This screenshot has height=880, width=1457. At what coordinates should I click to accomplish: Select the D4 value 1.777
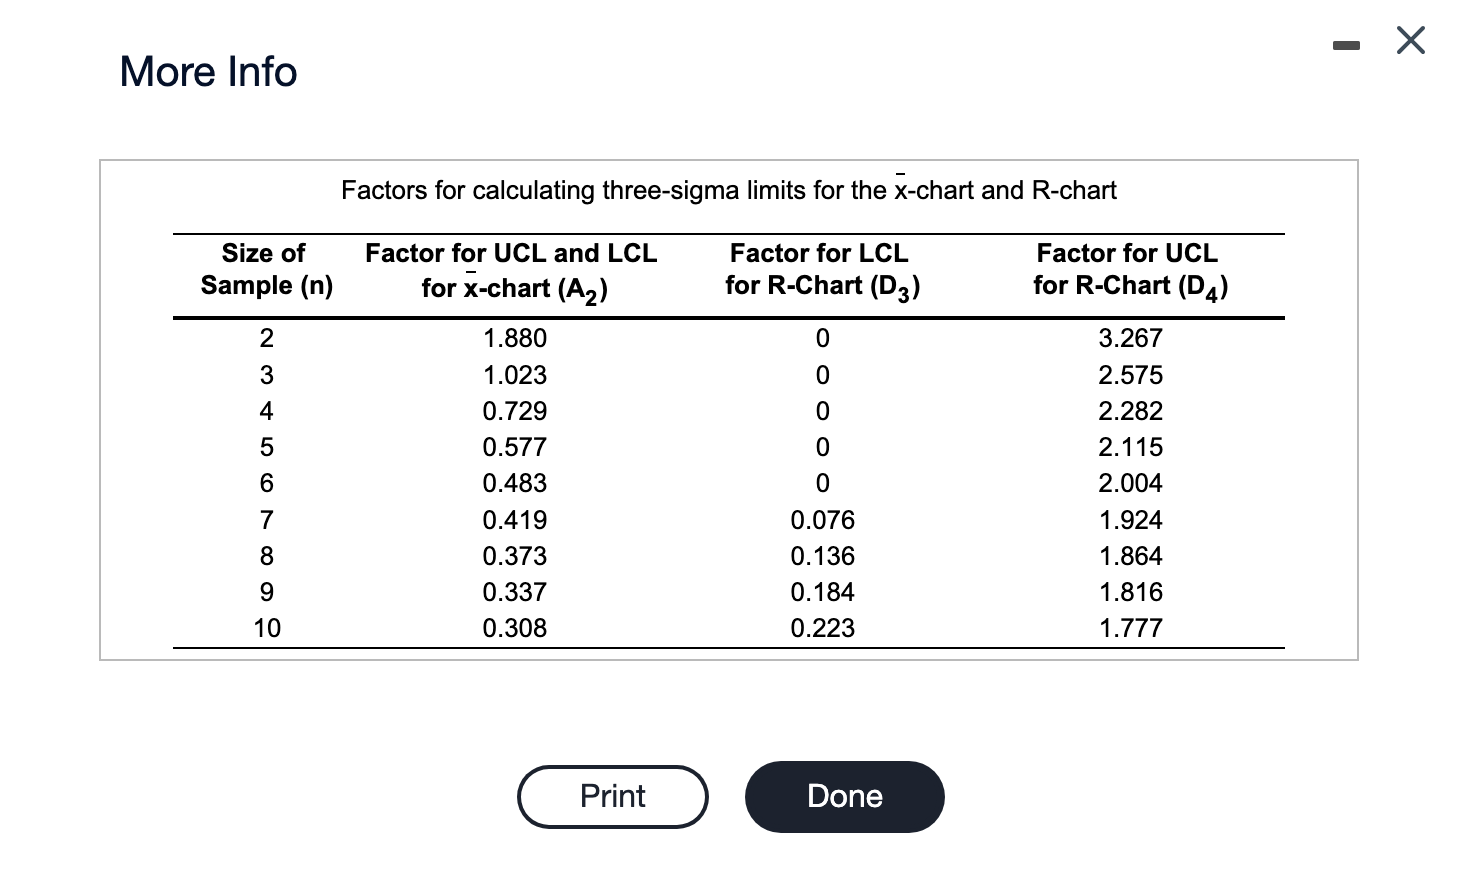1131,628
